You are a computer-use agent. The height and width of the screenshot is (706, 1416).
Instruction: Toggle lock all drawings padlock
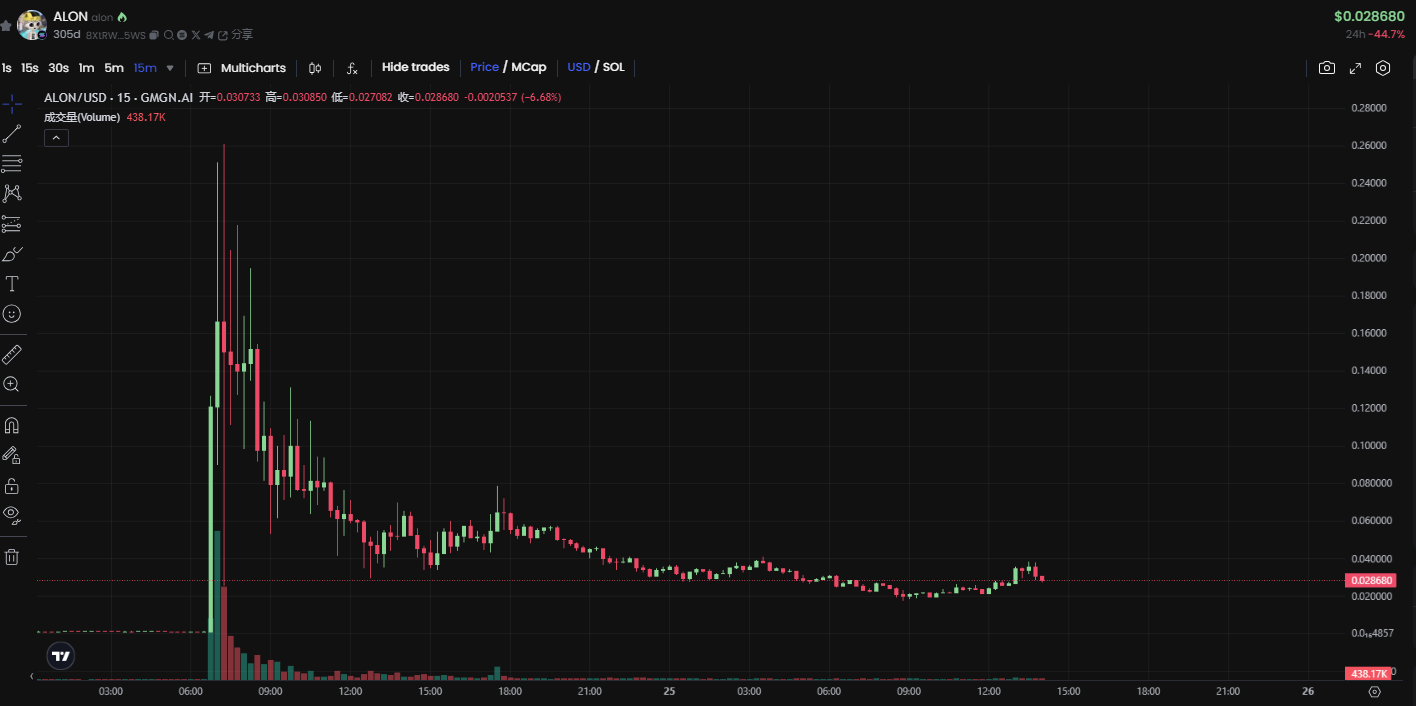pos(12,486)
